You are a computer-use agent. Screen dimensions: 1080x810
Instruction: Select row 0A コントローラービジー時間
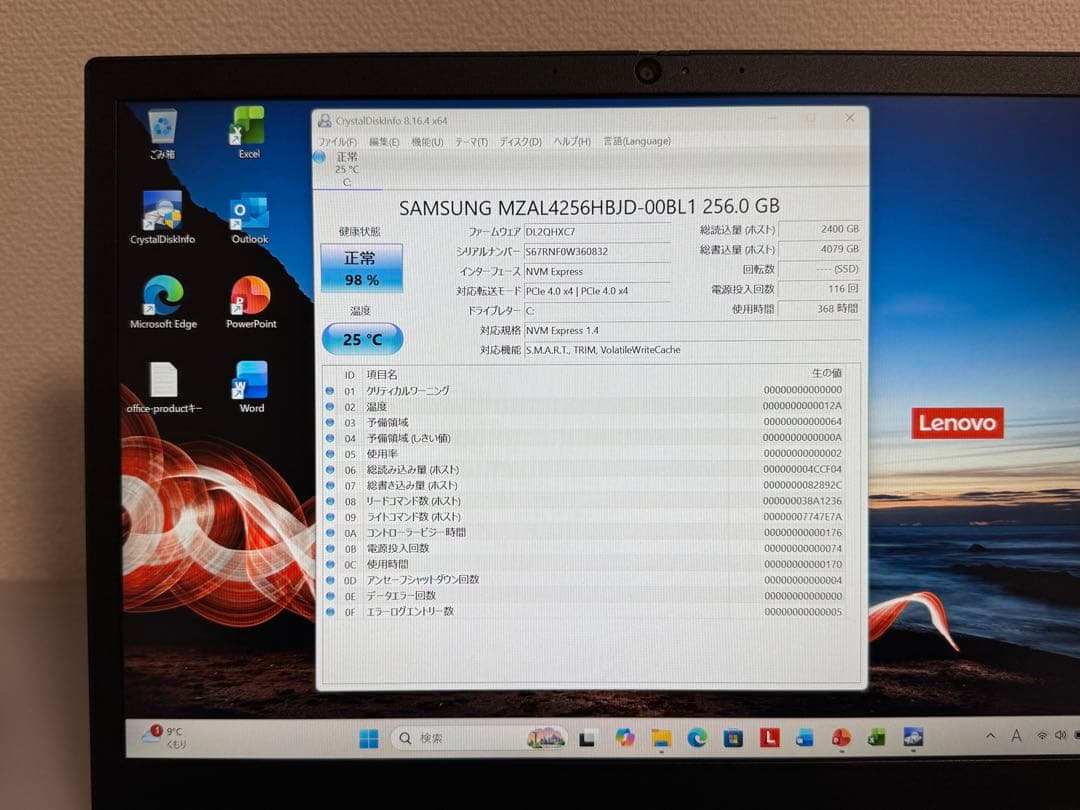click(585, 532)
